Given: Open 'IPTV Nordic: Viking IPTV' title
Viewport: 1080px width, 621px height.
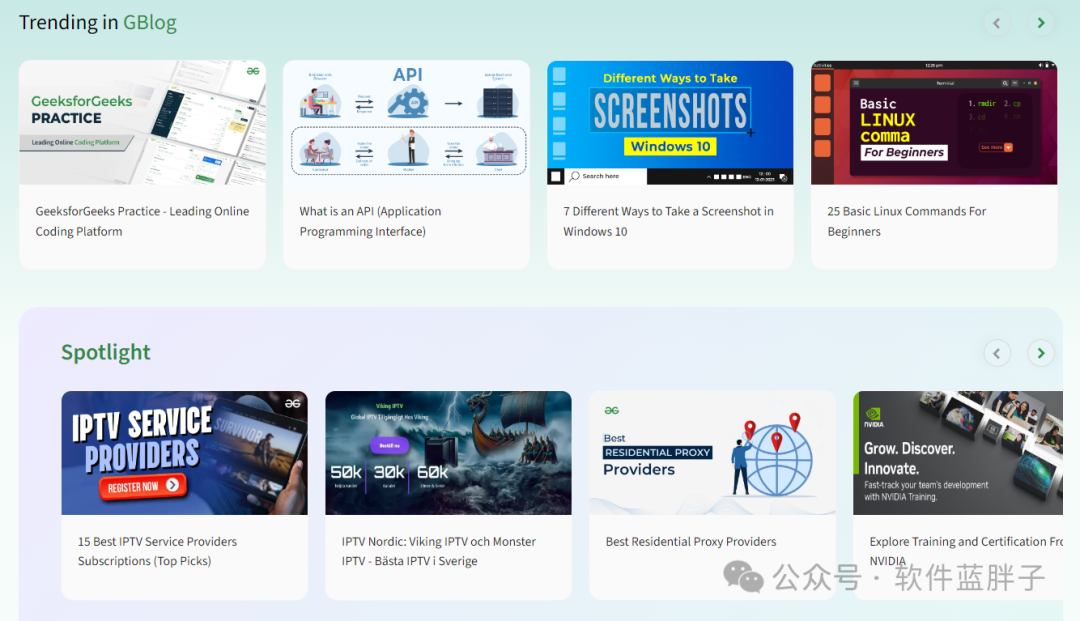Looking at the screenshot, I should [x=439, y=551].
